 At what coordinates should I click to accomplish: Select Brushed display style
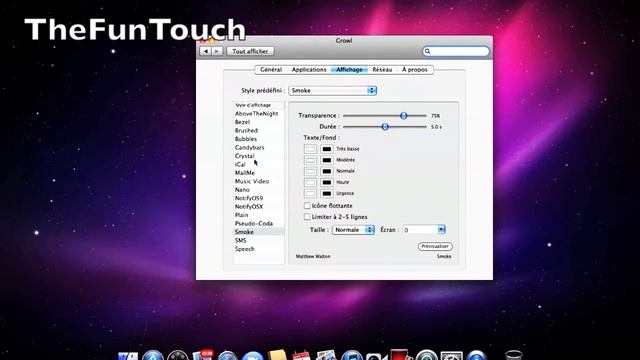pos(259,131)
